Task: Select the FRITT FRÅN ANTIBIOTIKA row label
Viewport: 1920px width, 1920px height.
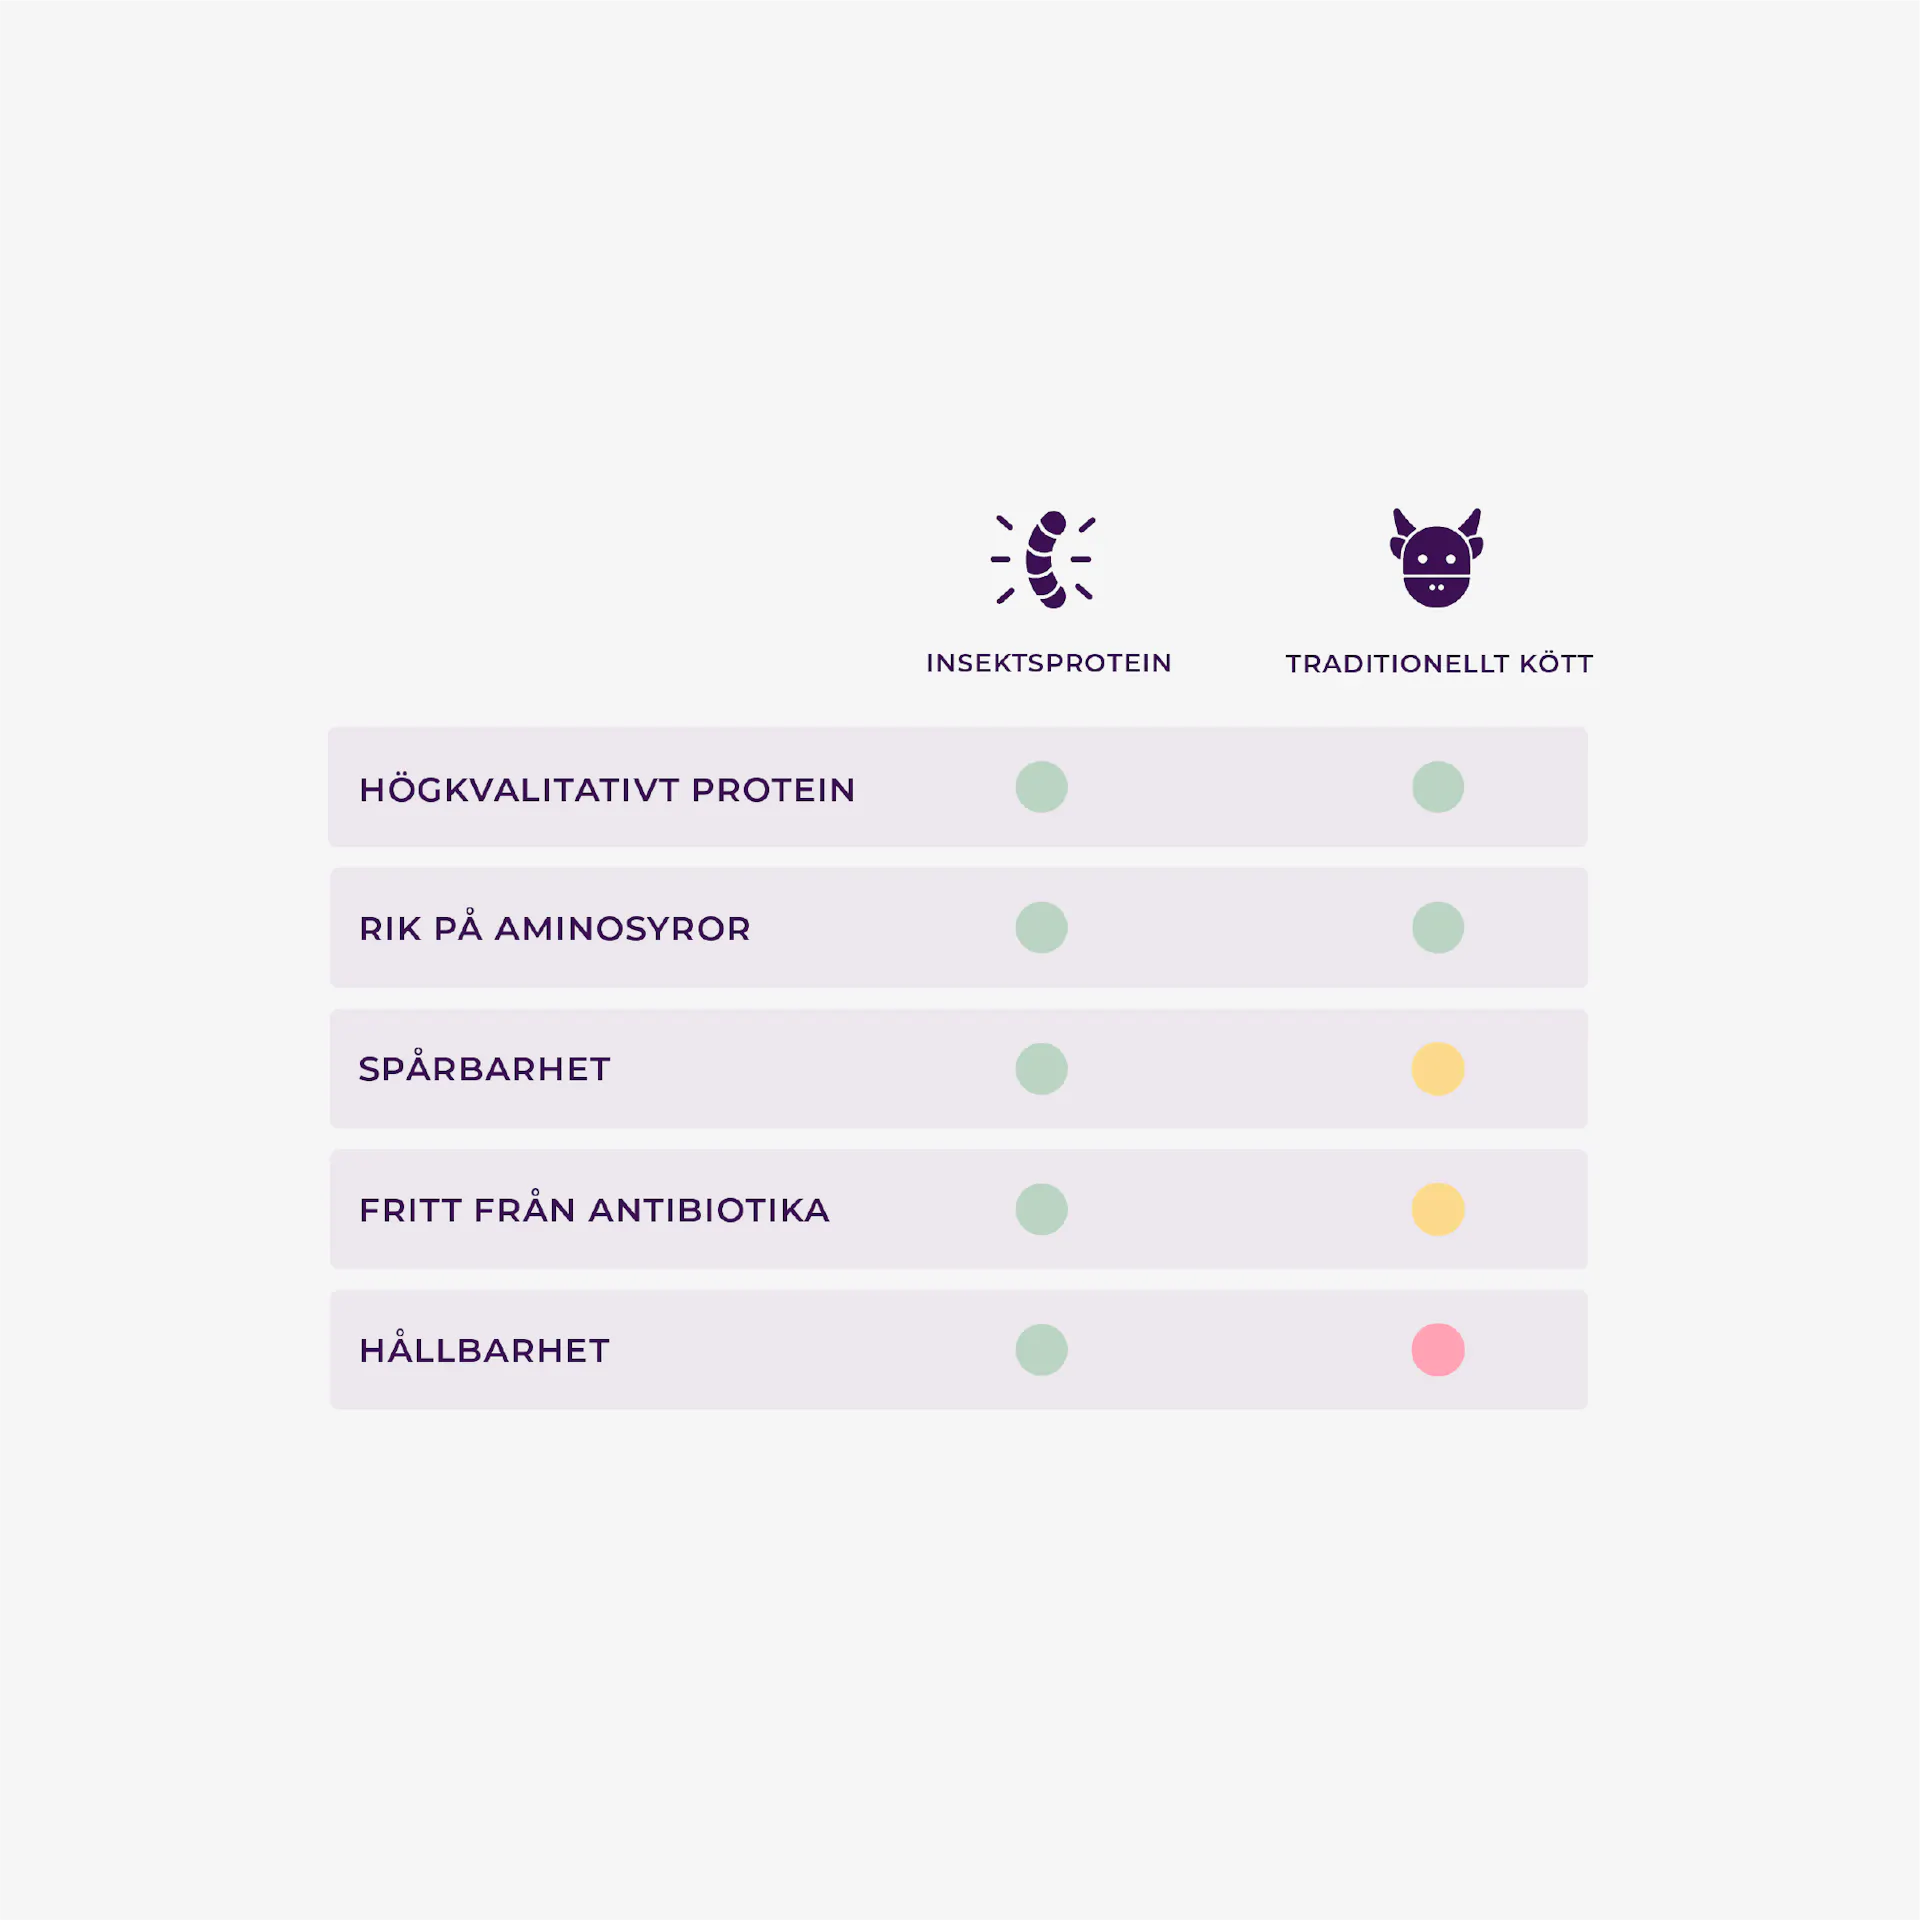Action: 594,1207
